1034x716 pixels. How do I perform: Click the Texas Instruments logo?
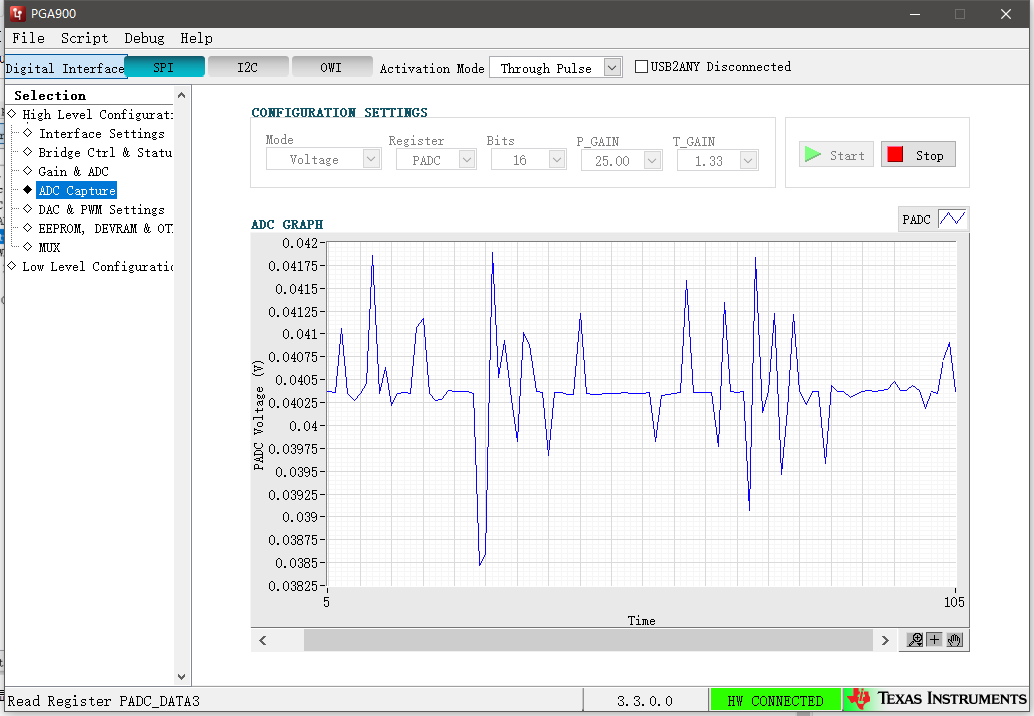937,699
